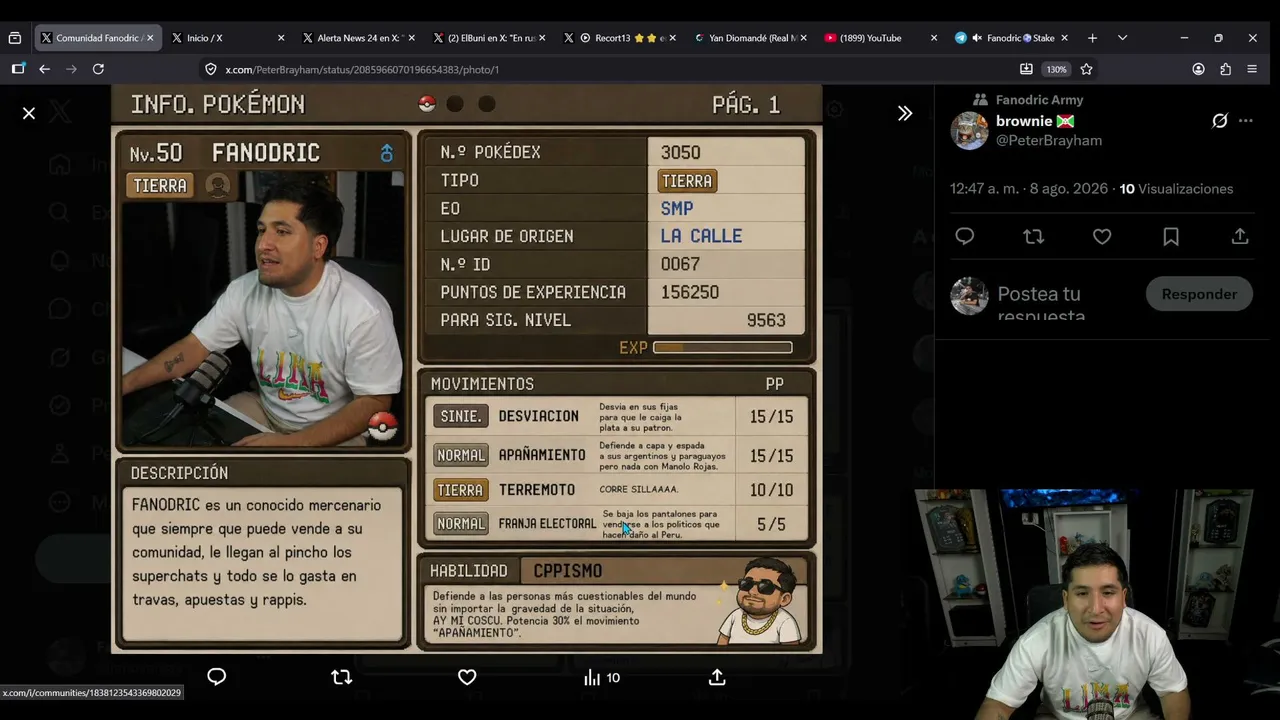Open Grok icon next to brownie's name
1280x720 pixels.
coord(1220,121)
